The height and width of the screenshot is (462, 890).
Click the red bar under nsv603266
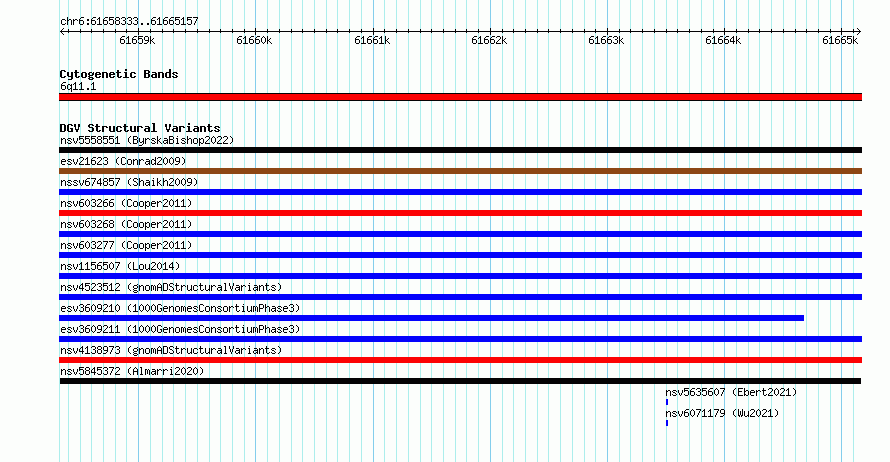460,213
